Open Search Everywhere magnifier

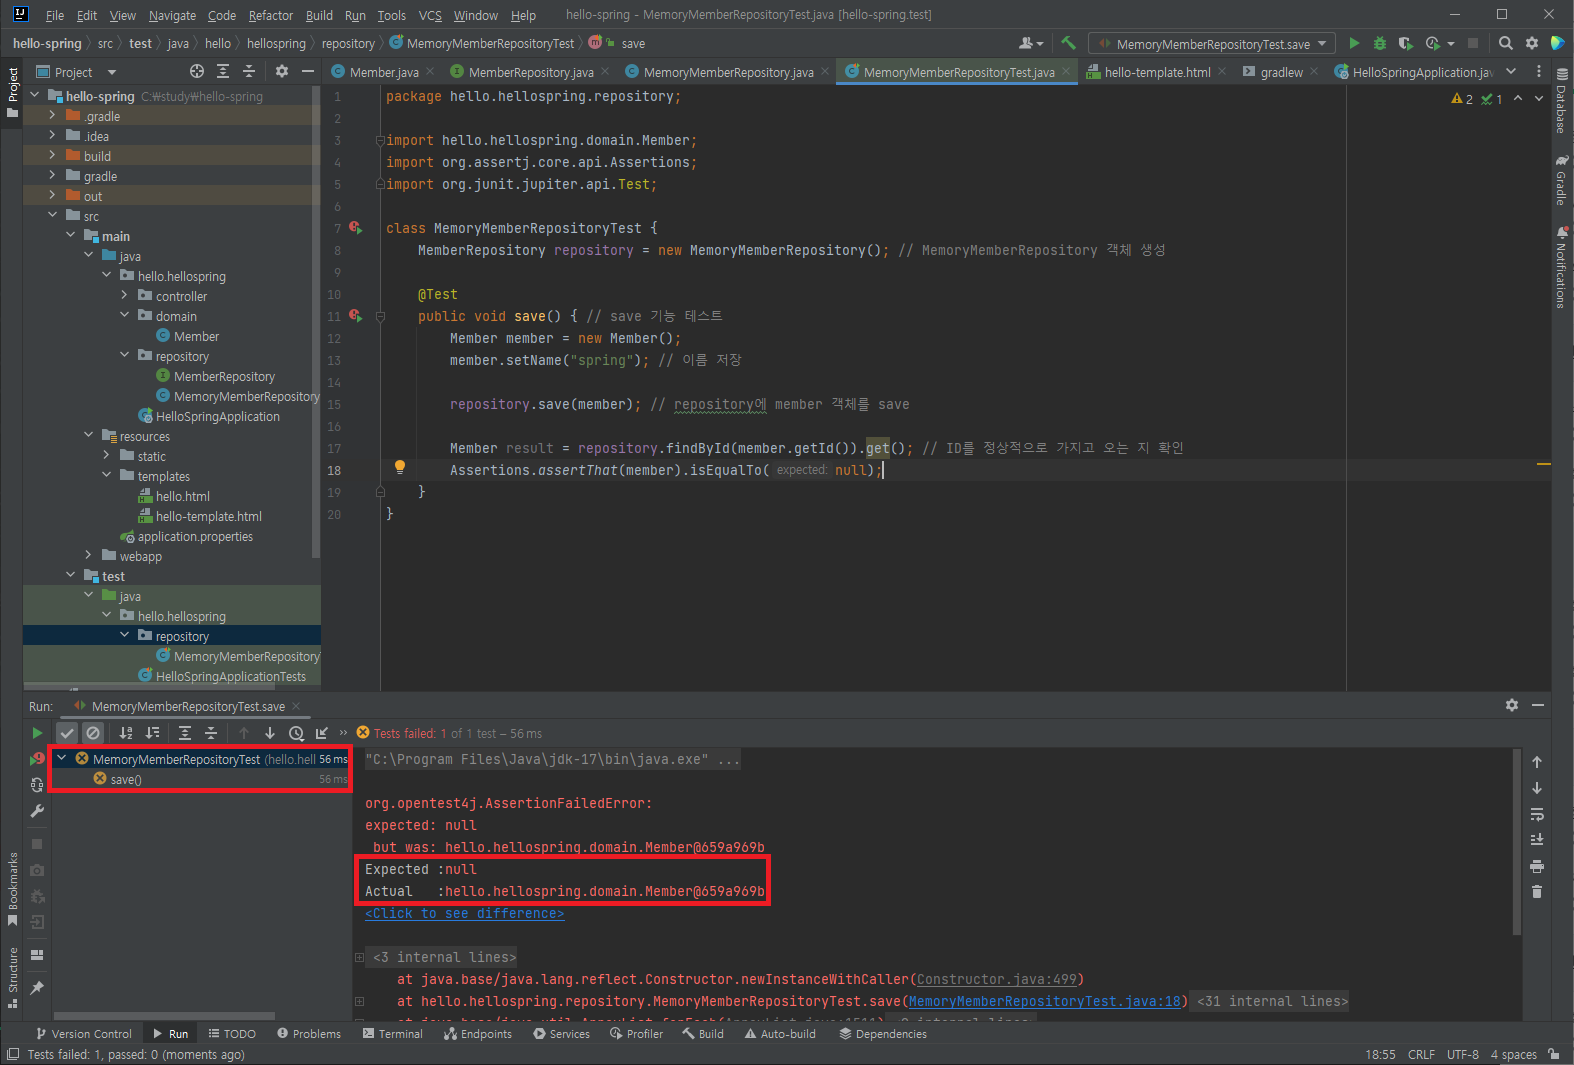1506,43
